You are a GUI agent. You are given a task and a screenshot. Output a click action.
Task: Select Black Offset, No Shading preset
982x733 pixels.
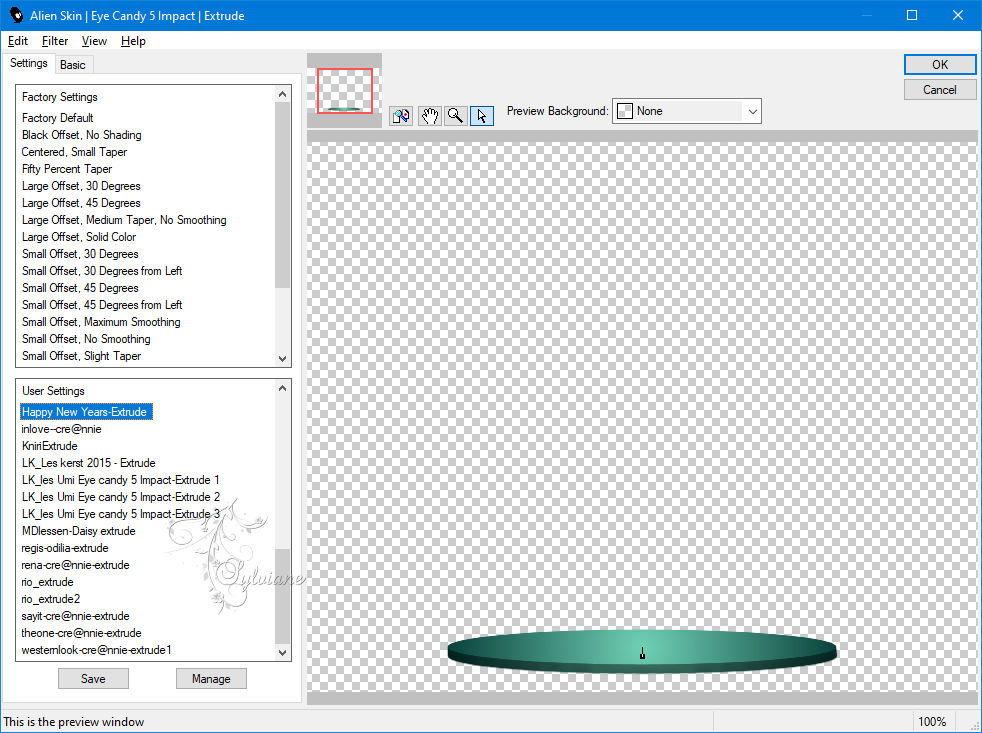81,135
